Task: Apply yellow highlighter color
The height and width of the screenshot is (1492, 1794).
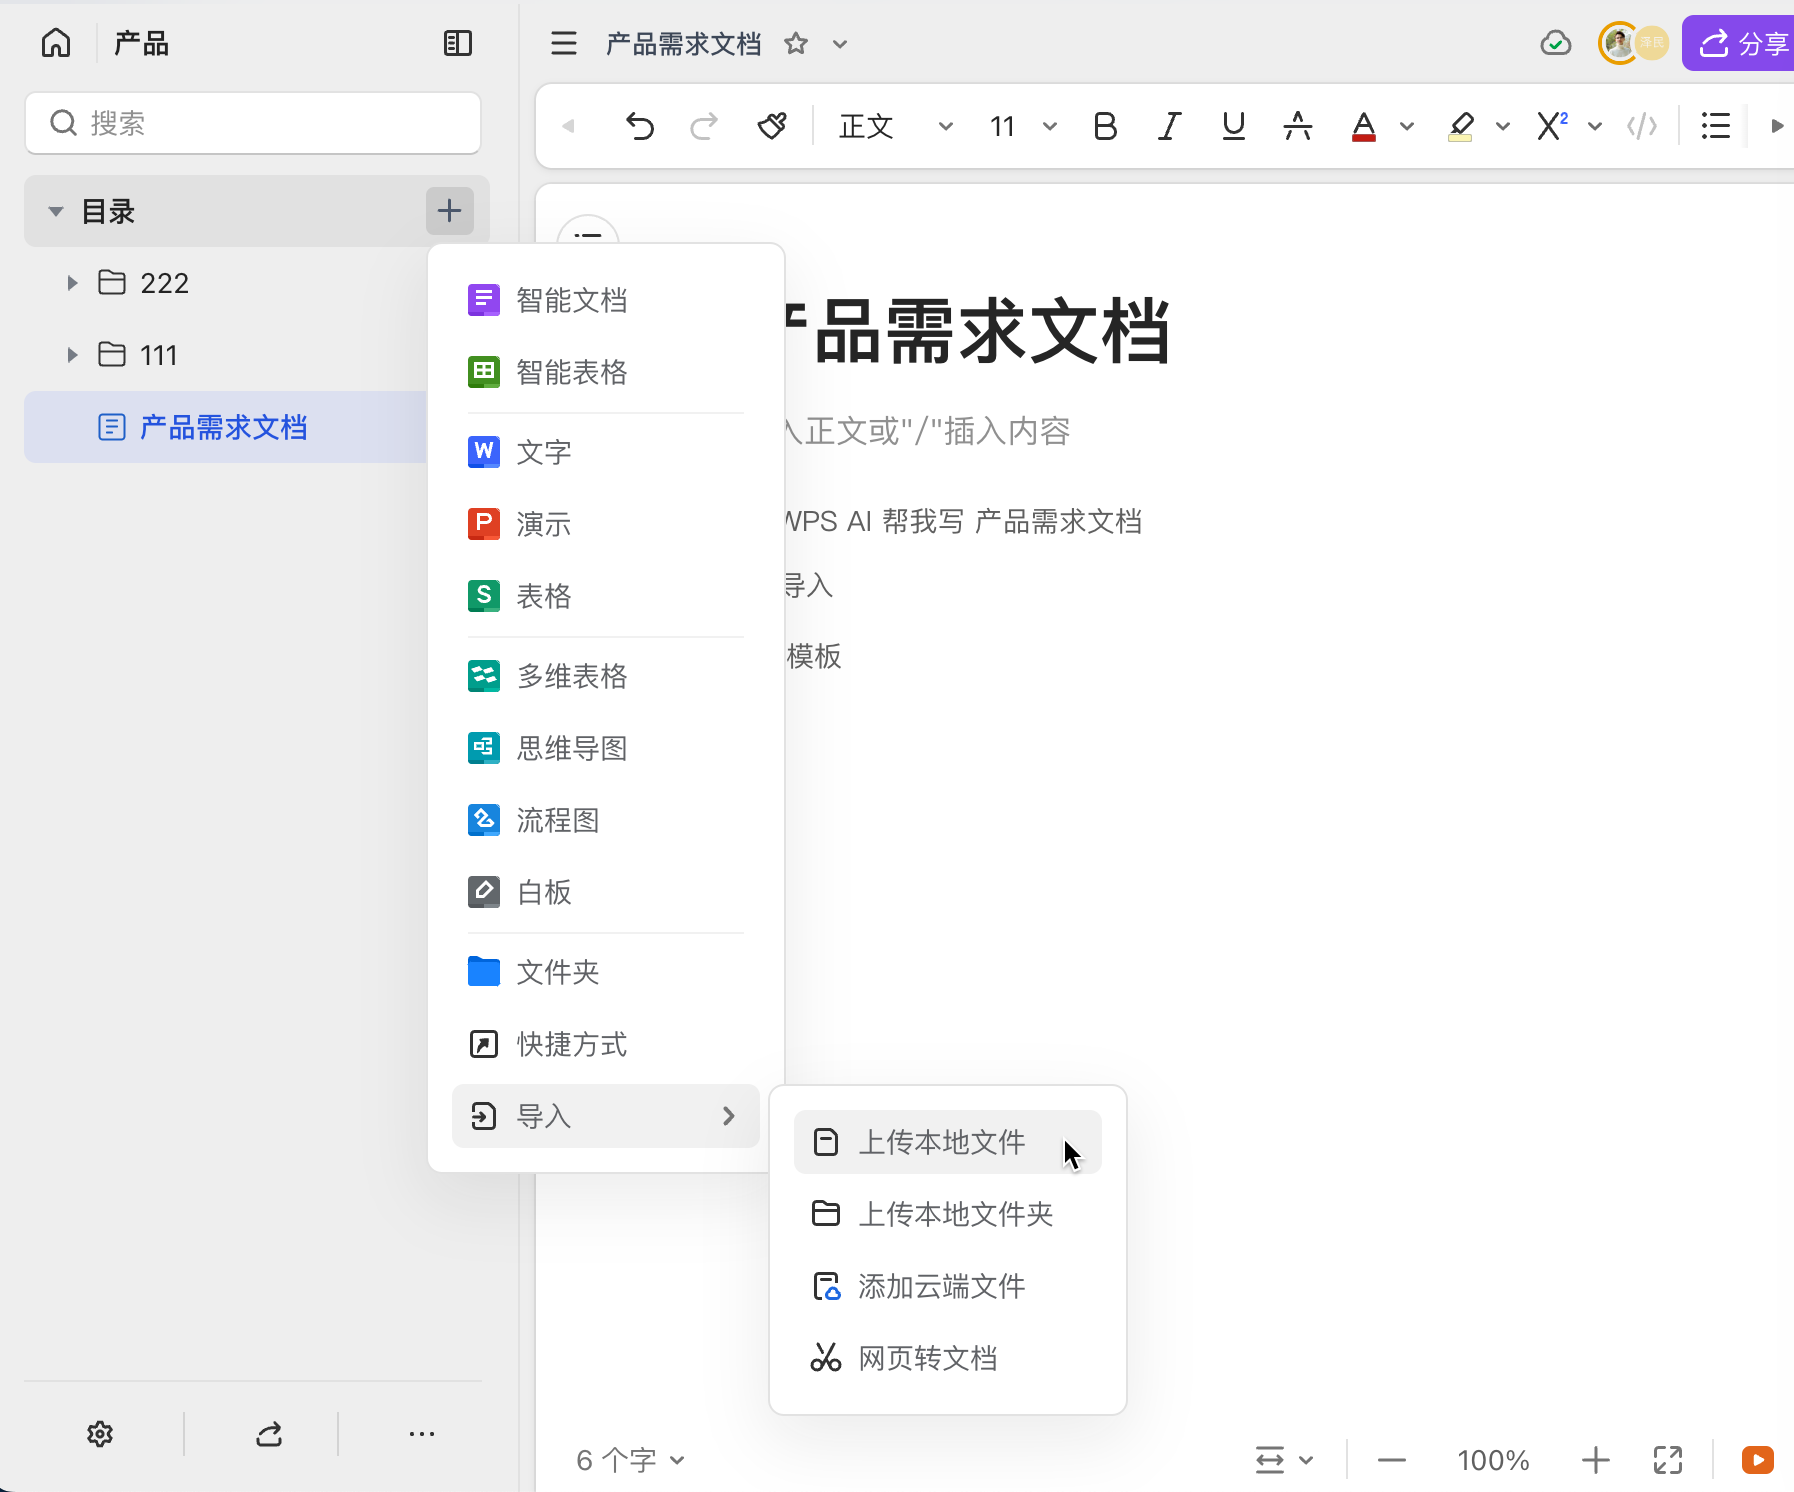Action: 1460,126
